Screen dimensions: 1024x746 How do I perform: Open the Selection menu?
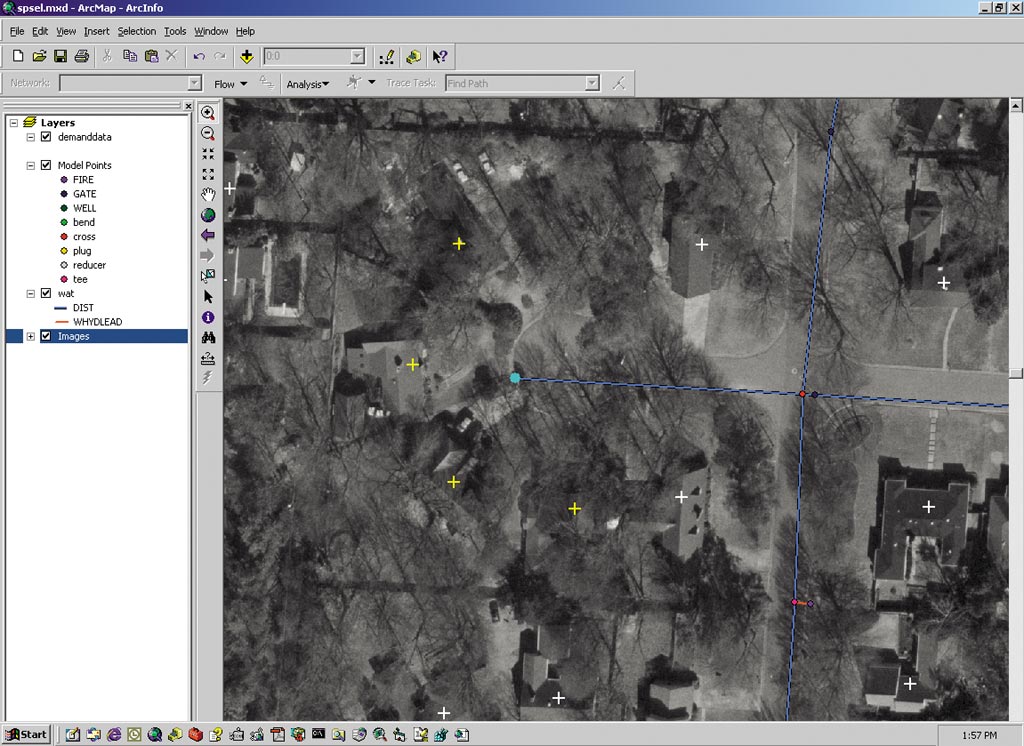(x=137, y=32)
